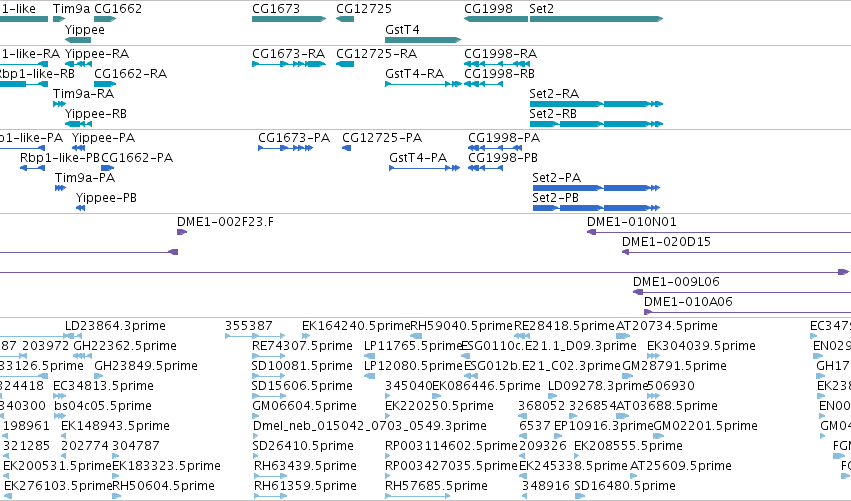Click the Yippee gene in the gene track
This screenshot has height=501, width=851.
[78, 40]
